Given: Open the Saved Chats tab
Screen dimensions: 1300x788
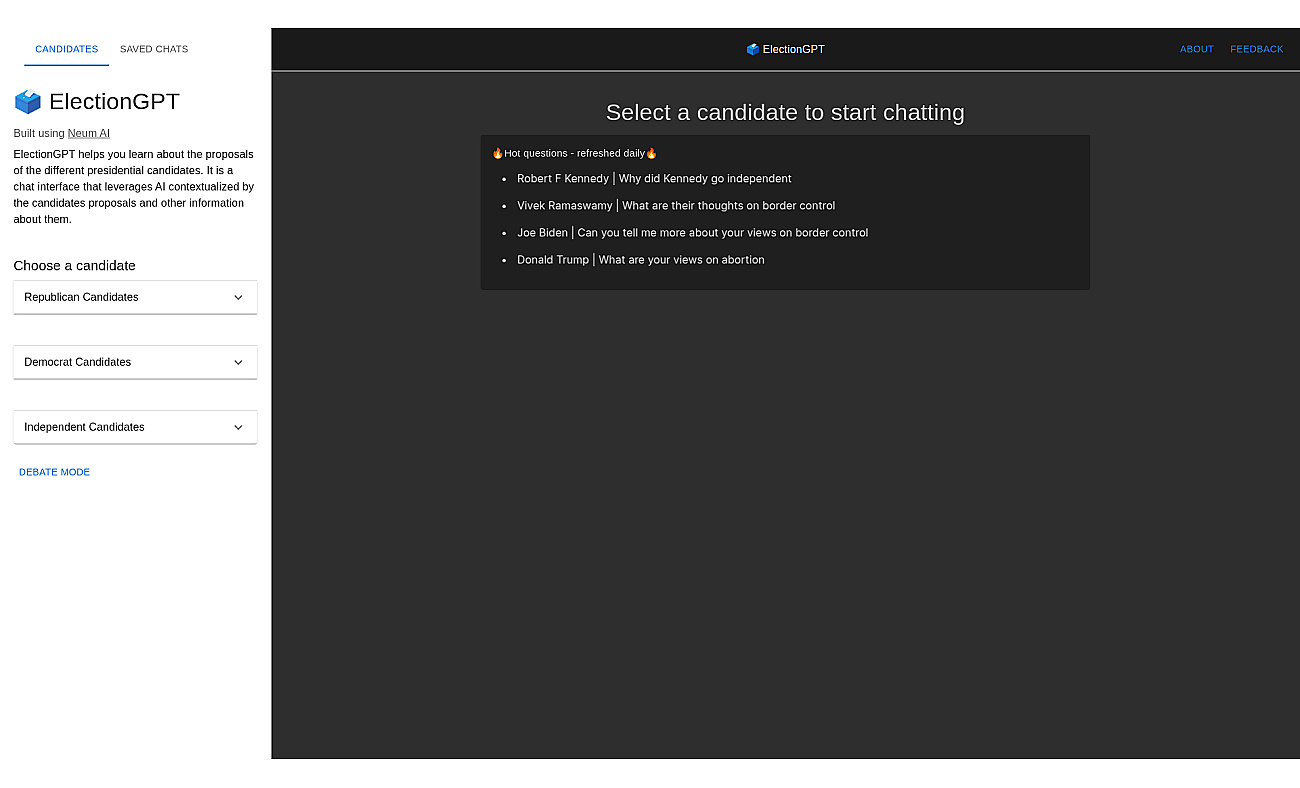Looking at the screenshot, I should tap(154, 49).
